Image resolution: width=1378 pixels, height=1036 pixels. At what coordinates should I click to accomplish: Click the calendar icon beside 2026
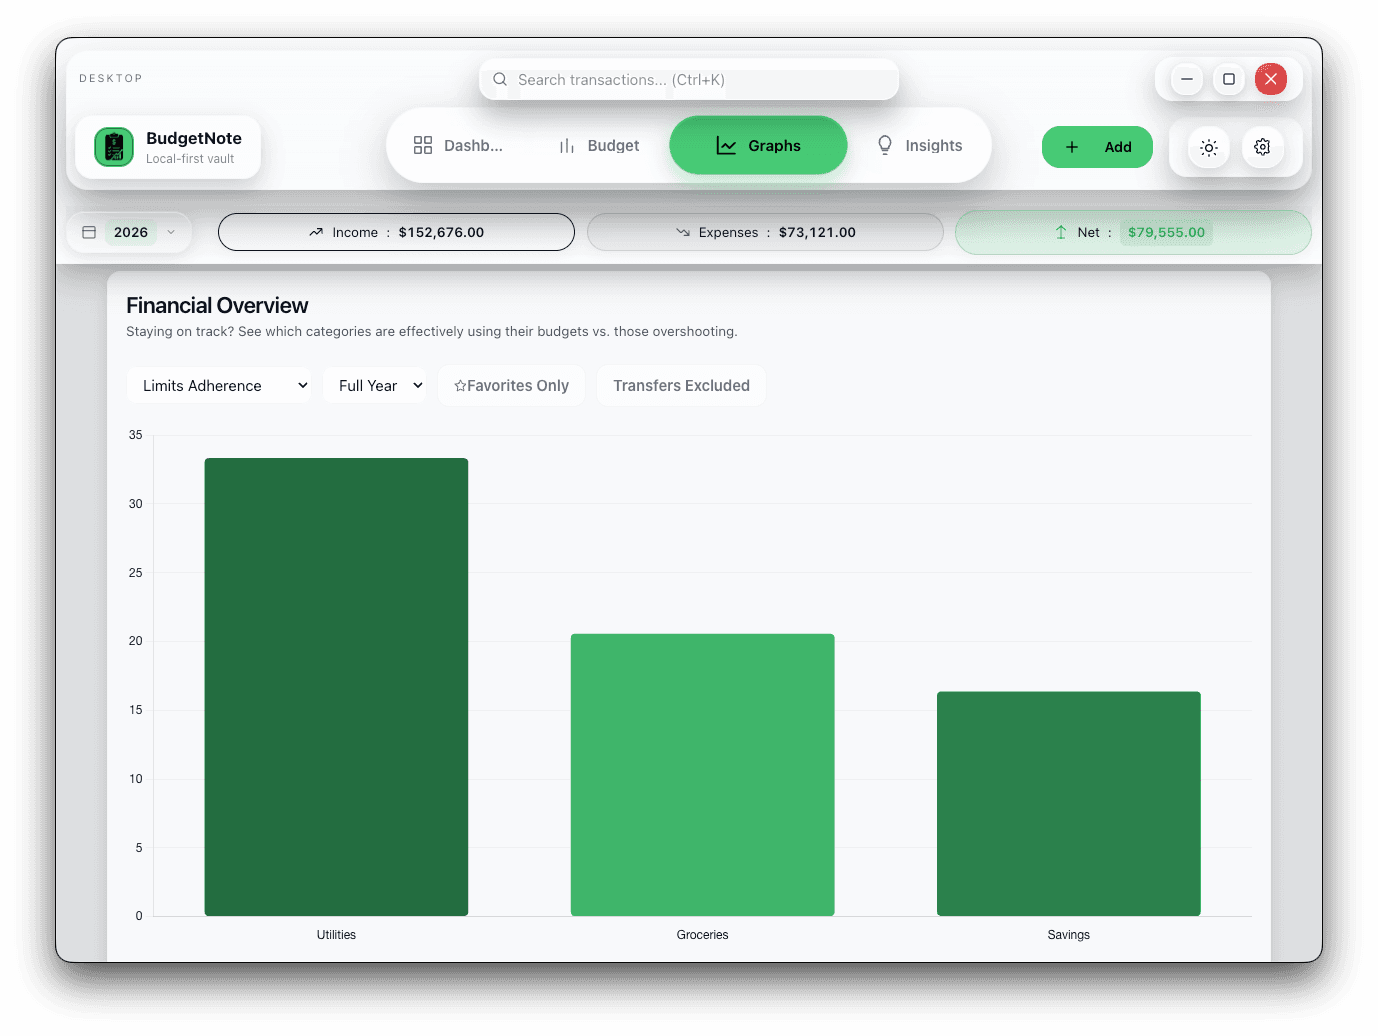tap(89, 233)
